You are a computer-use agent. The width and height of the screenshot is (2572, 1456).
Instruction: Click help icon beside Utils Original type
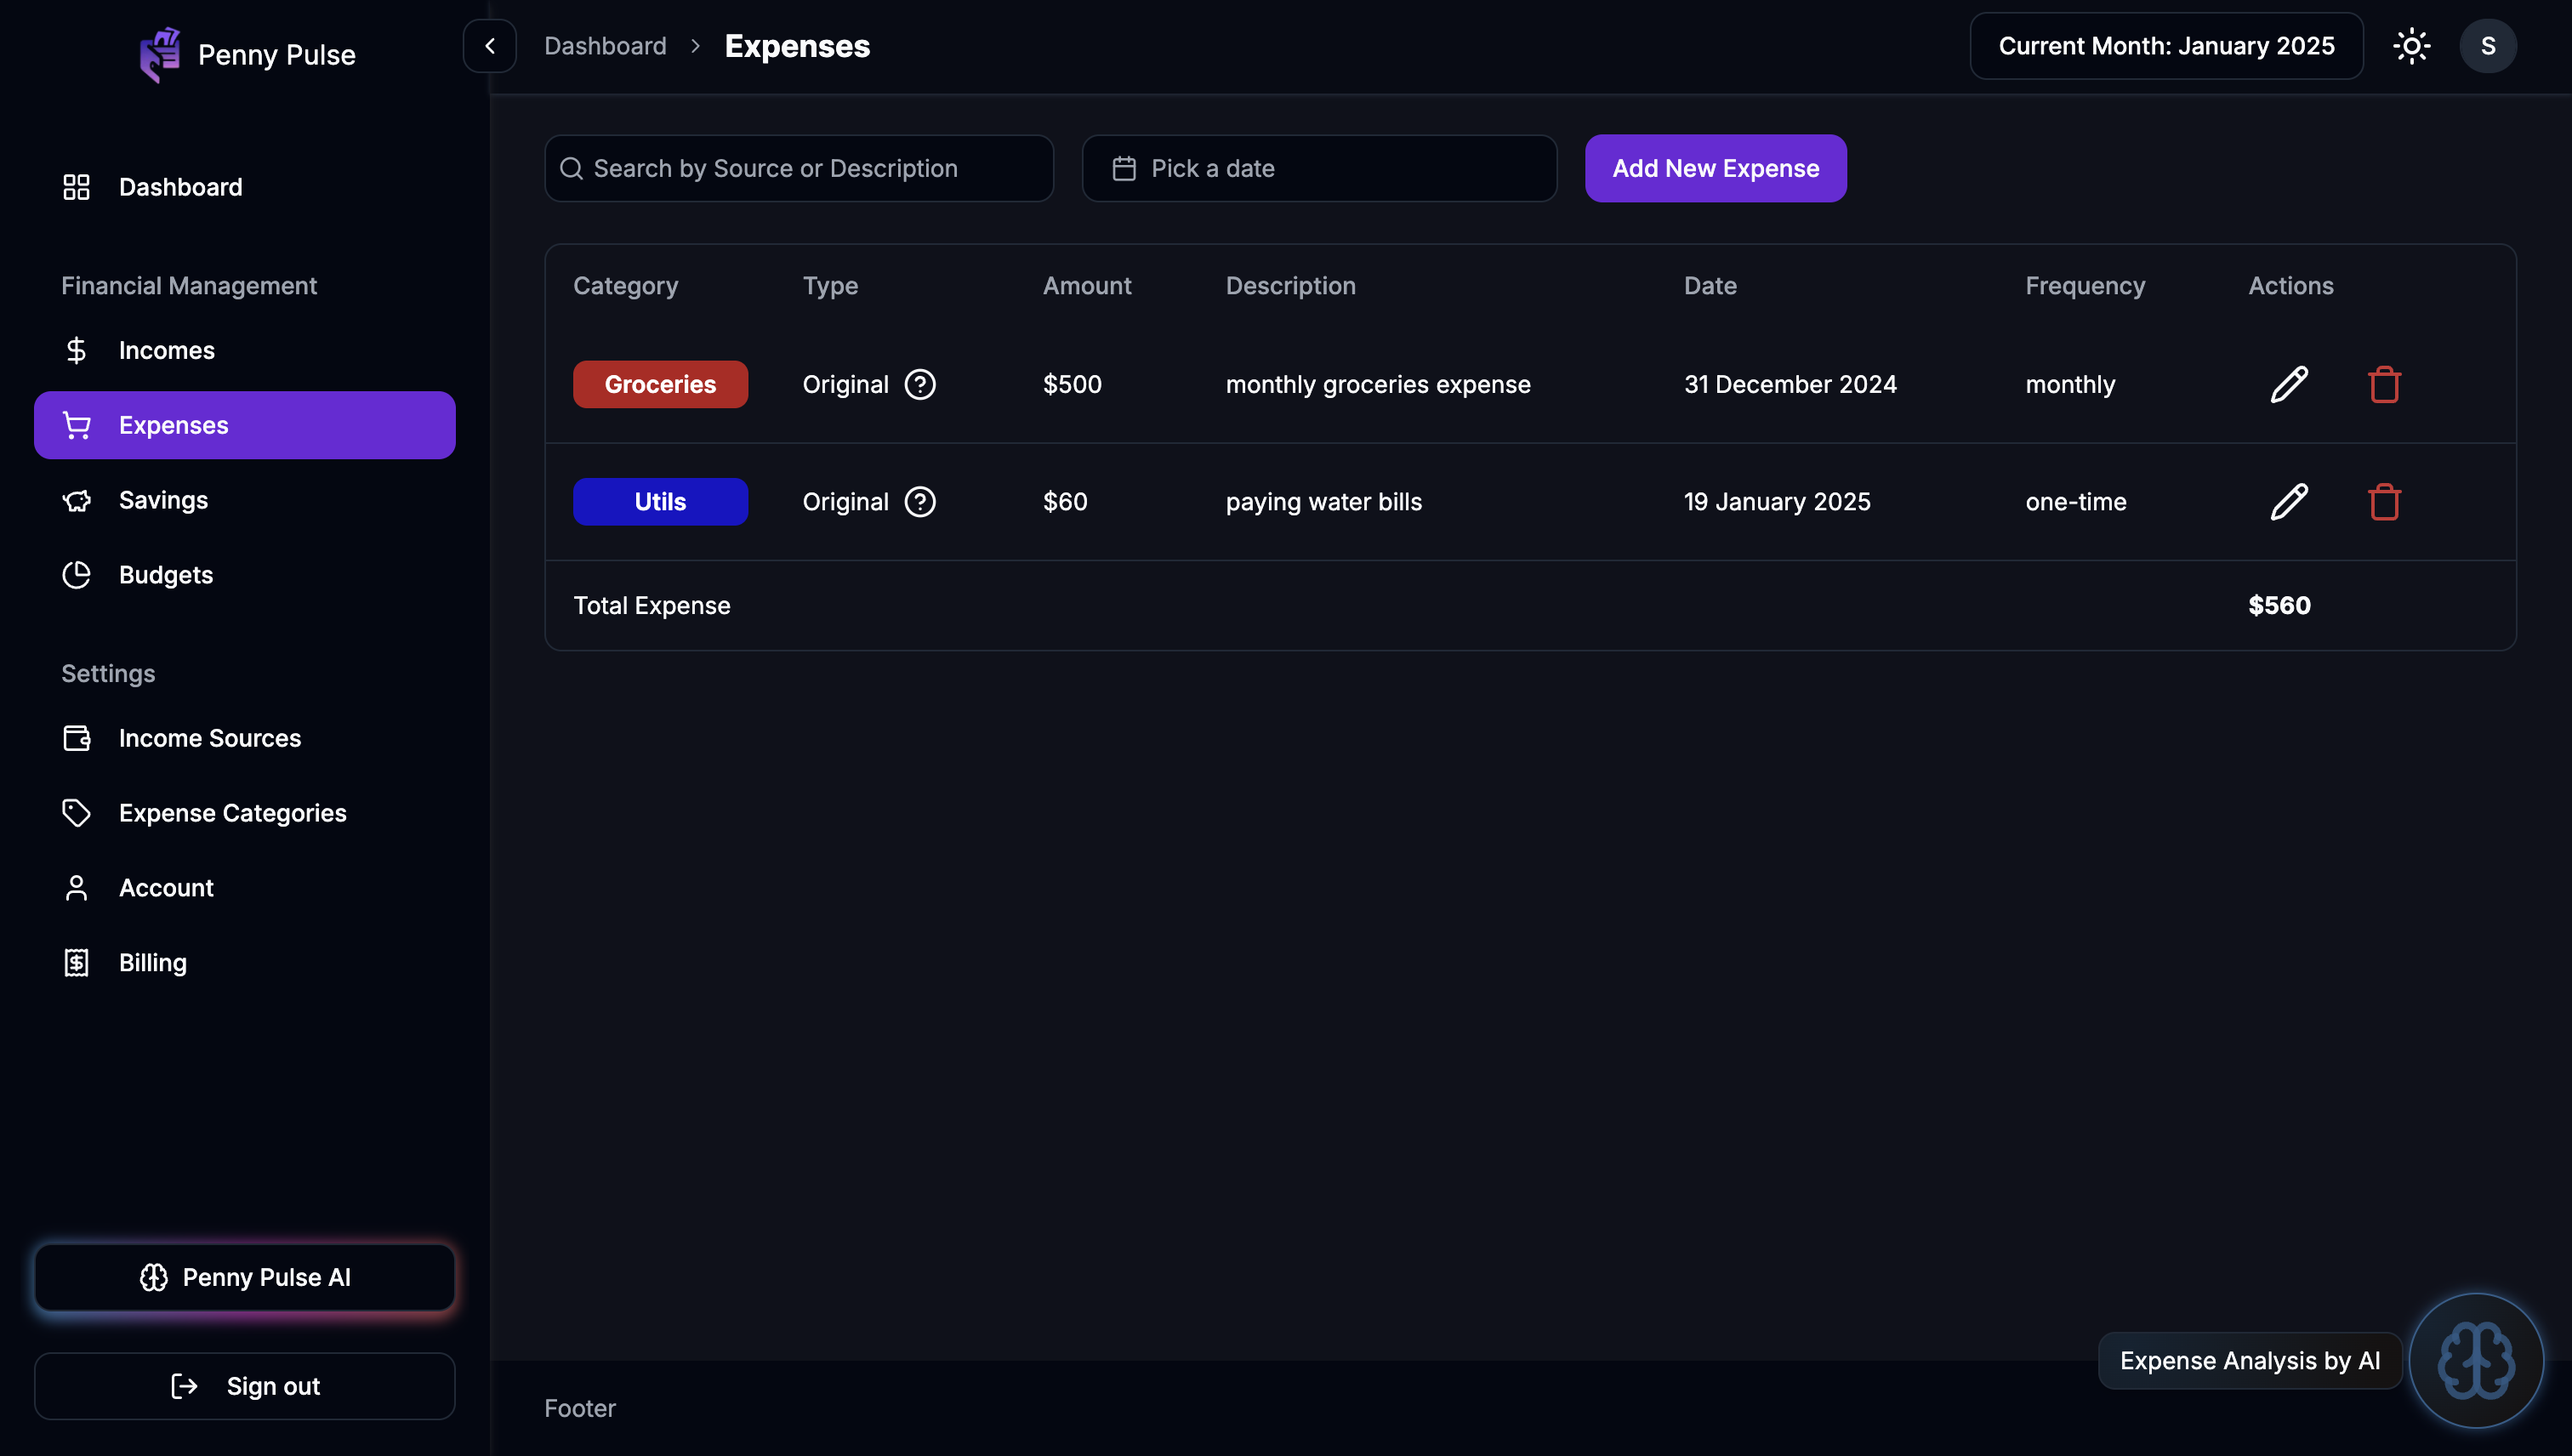click(920, 501)
